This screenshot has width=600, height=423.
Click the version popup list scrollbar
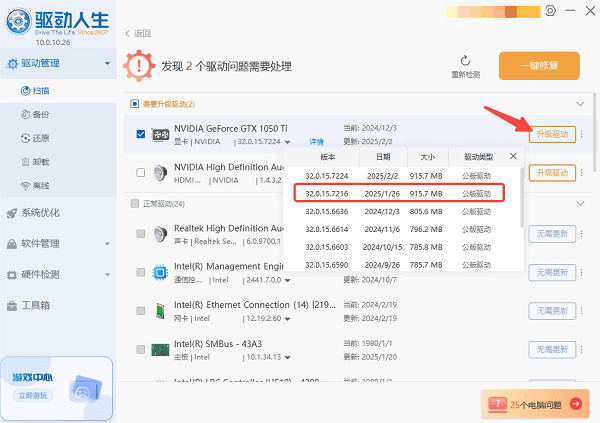522,197
